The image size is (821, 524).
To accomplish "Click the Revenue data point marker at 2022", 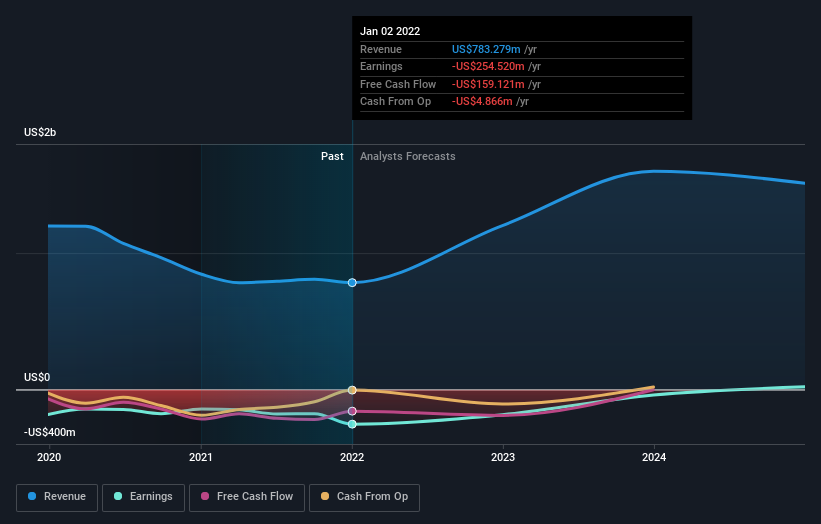I will click(352, 283).
